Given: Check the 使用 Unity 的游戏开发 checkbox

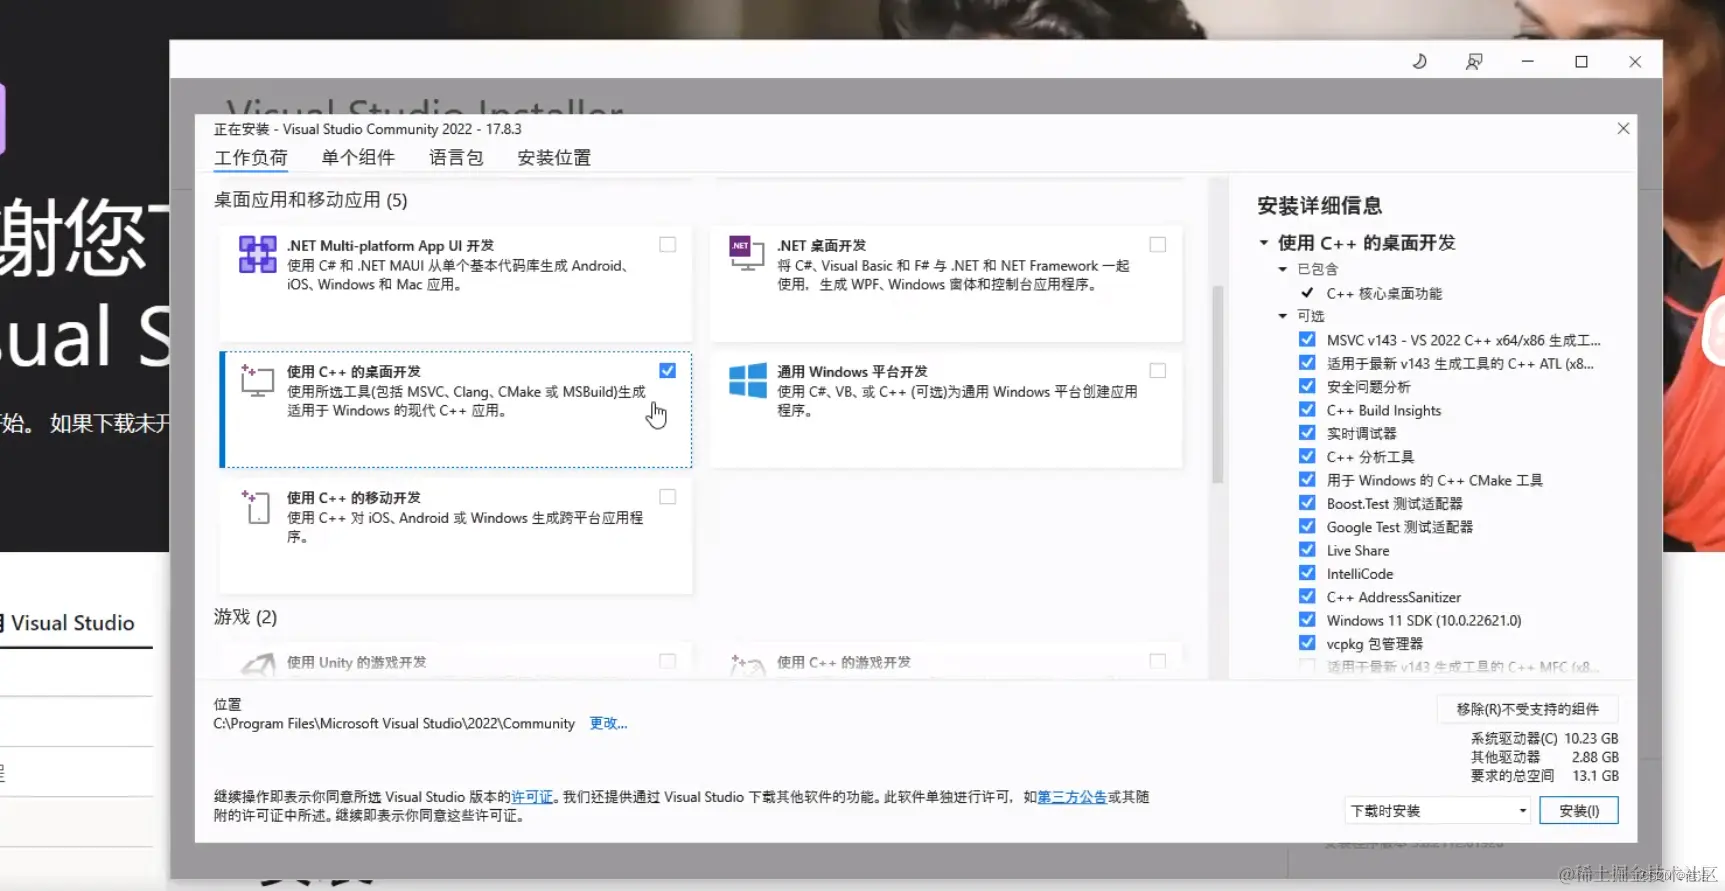Looking at the screenshot, I should point(667,661).
